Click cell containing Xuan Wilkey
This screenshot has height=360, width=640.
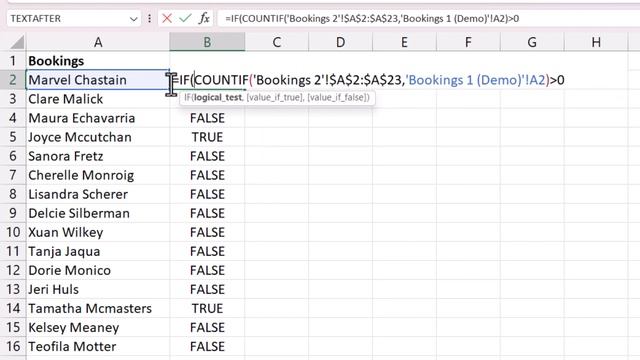98,232
